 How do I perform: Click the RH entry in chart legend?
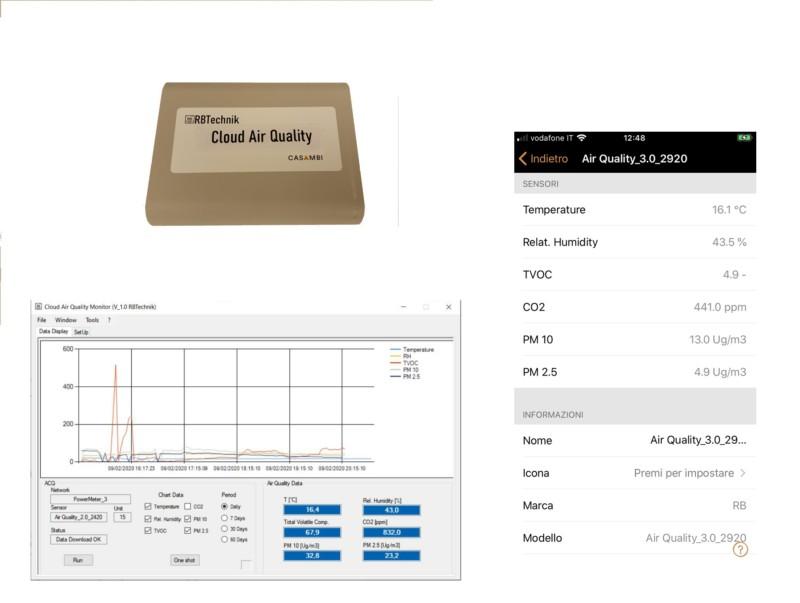401,356
